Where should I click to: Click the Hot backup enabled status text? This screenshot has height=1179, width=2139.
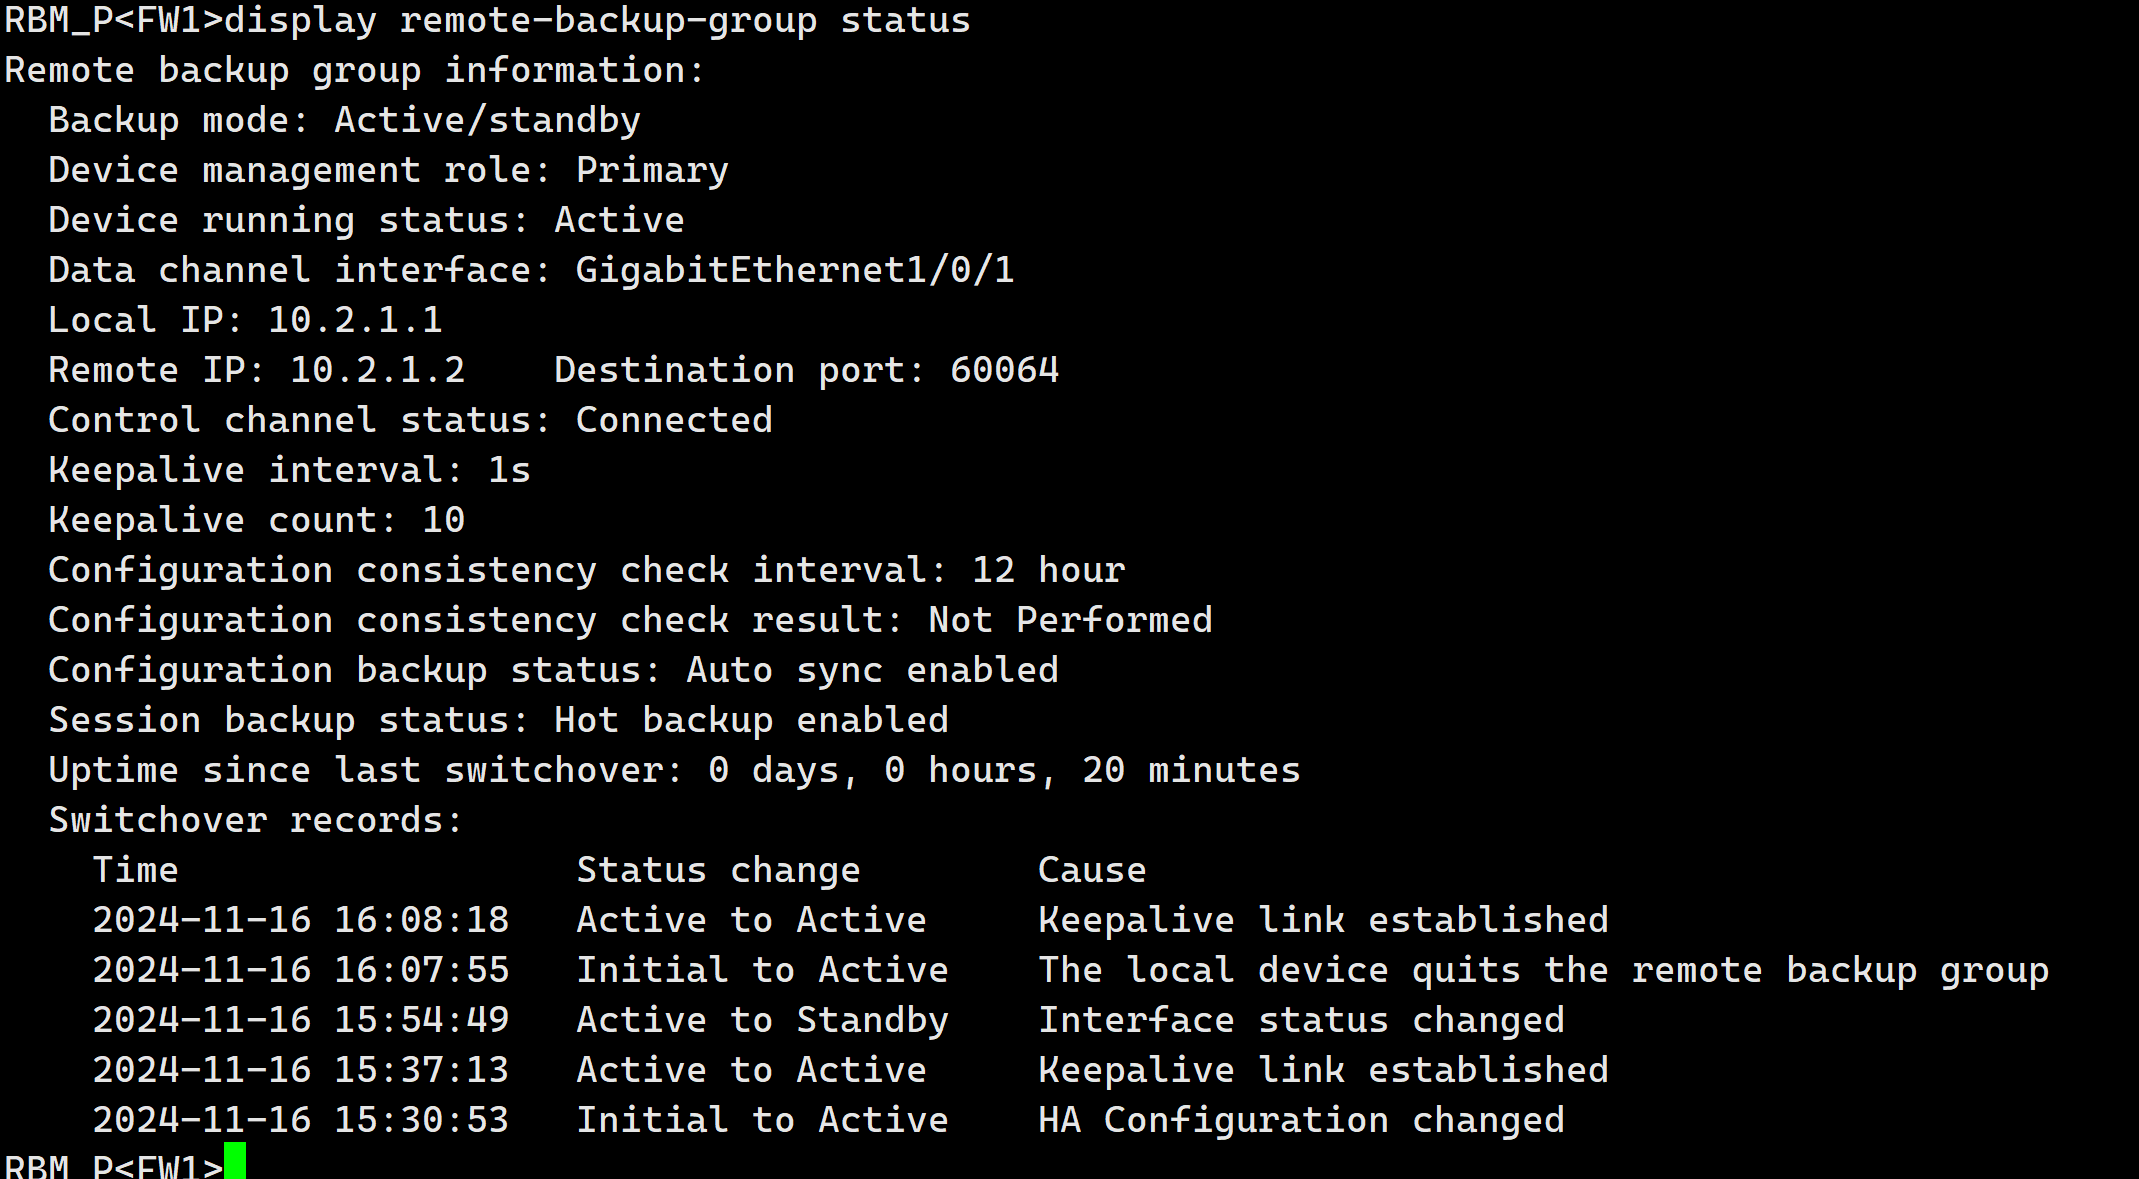coord(751,721)
